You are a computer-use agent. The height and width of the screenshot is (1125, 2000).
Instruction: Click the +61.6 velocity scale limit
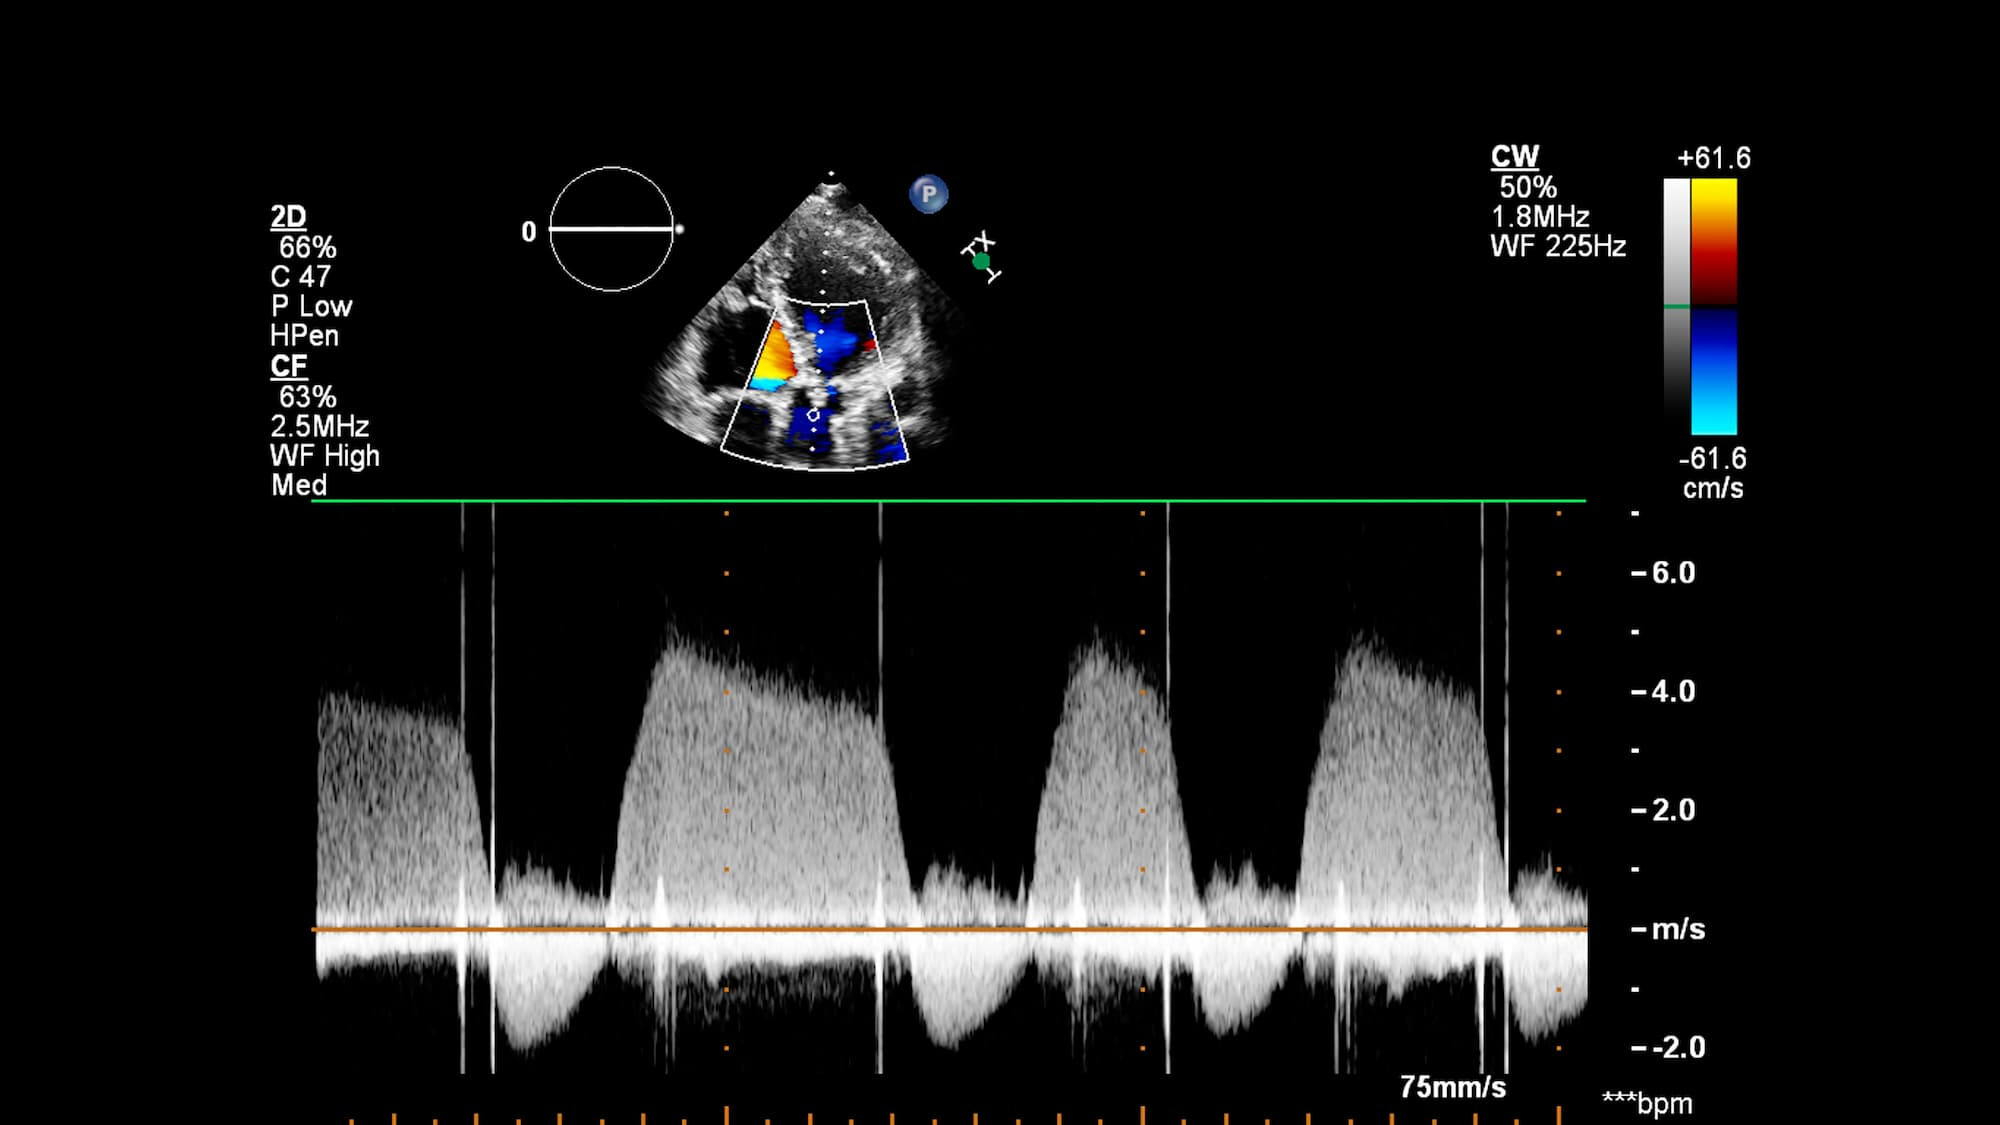[x=1713, y=157]
